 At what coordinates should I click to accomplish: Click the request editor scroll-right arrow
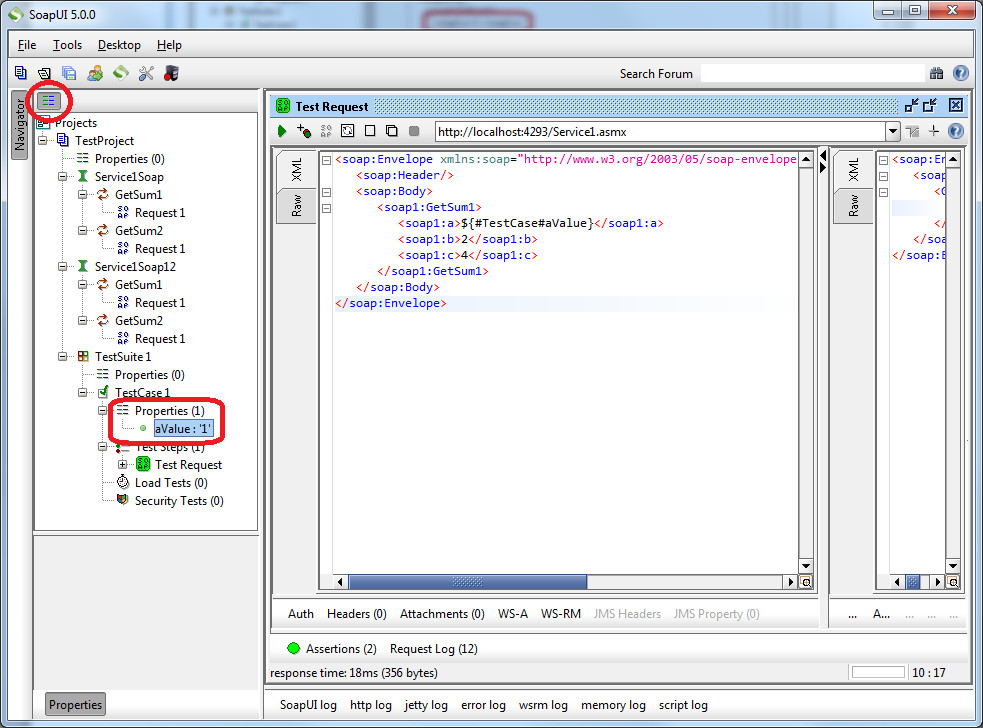pyautogui.click(x=791, y=582)
